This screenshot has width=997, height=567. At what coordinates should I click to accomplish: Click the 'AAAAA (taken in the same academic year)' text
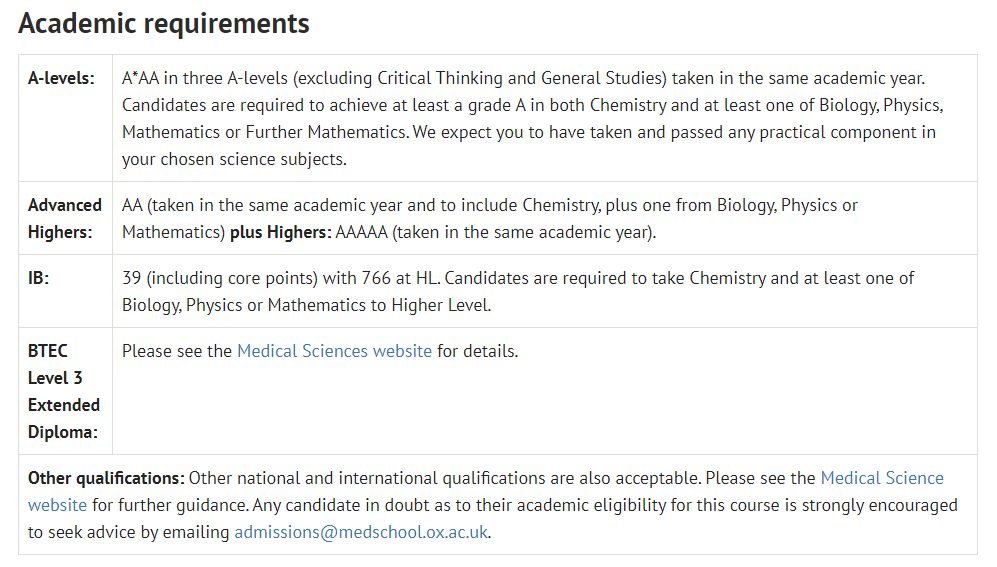click(495, 232)
